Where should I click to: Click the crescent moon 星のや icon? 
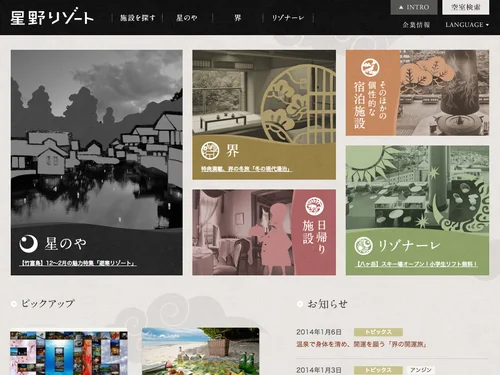tap(28, 244)
